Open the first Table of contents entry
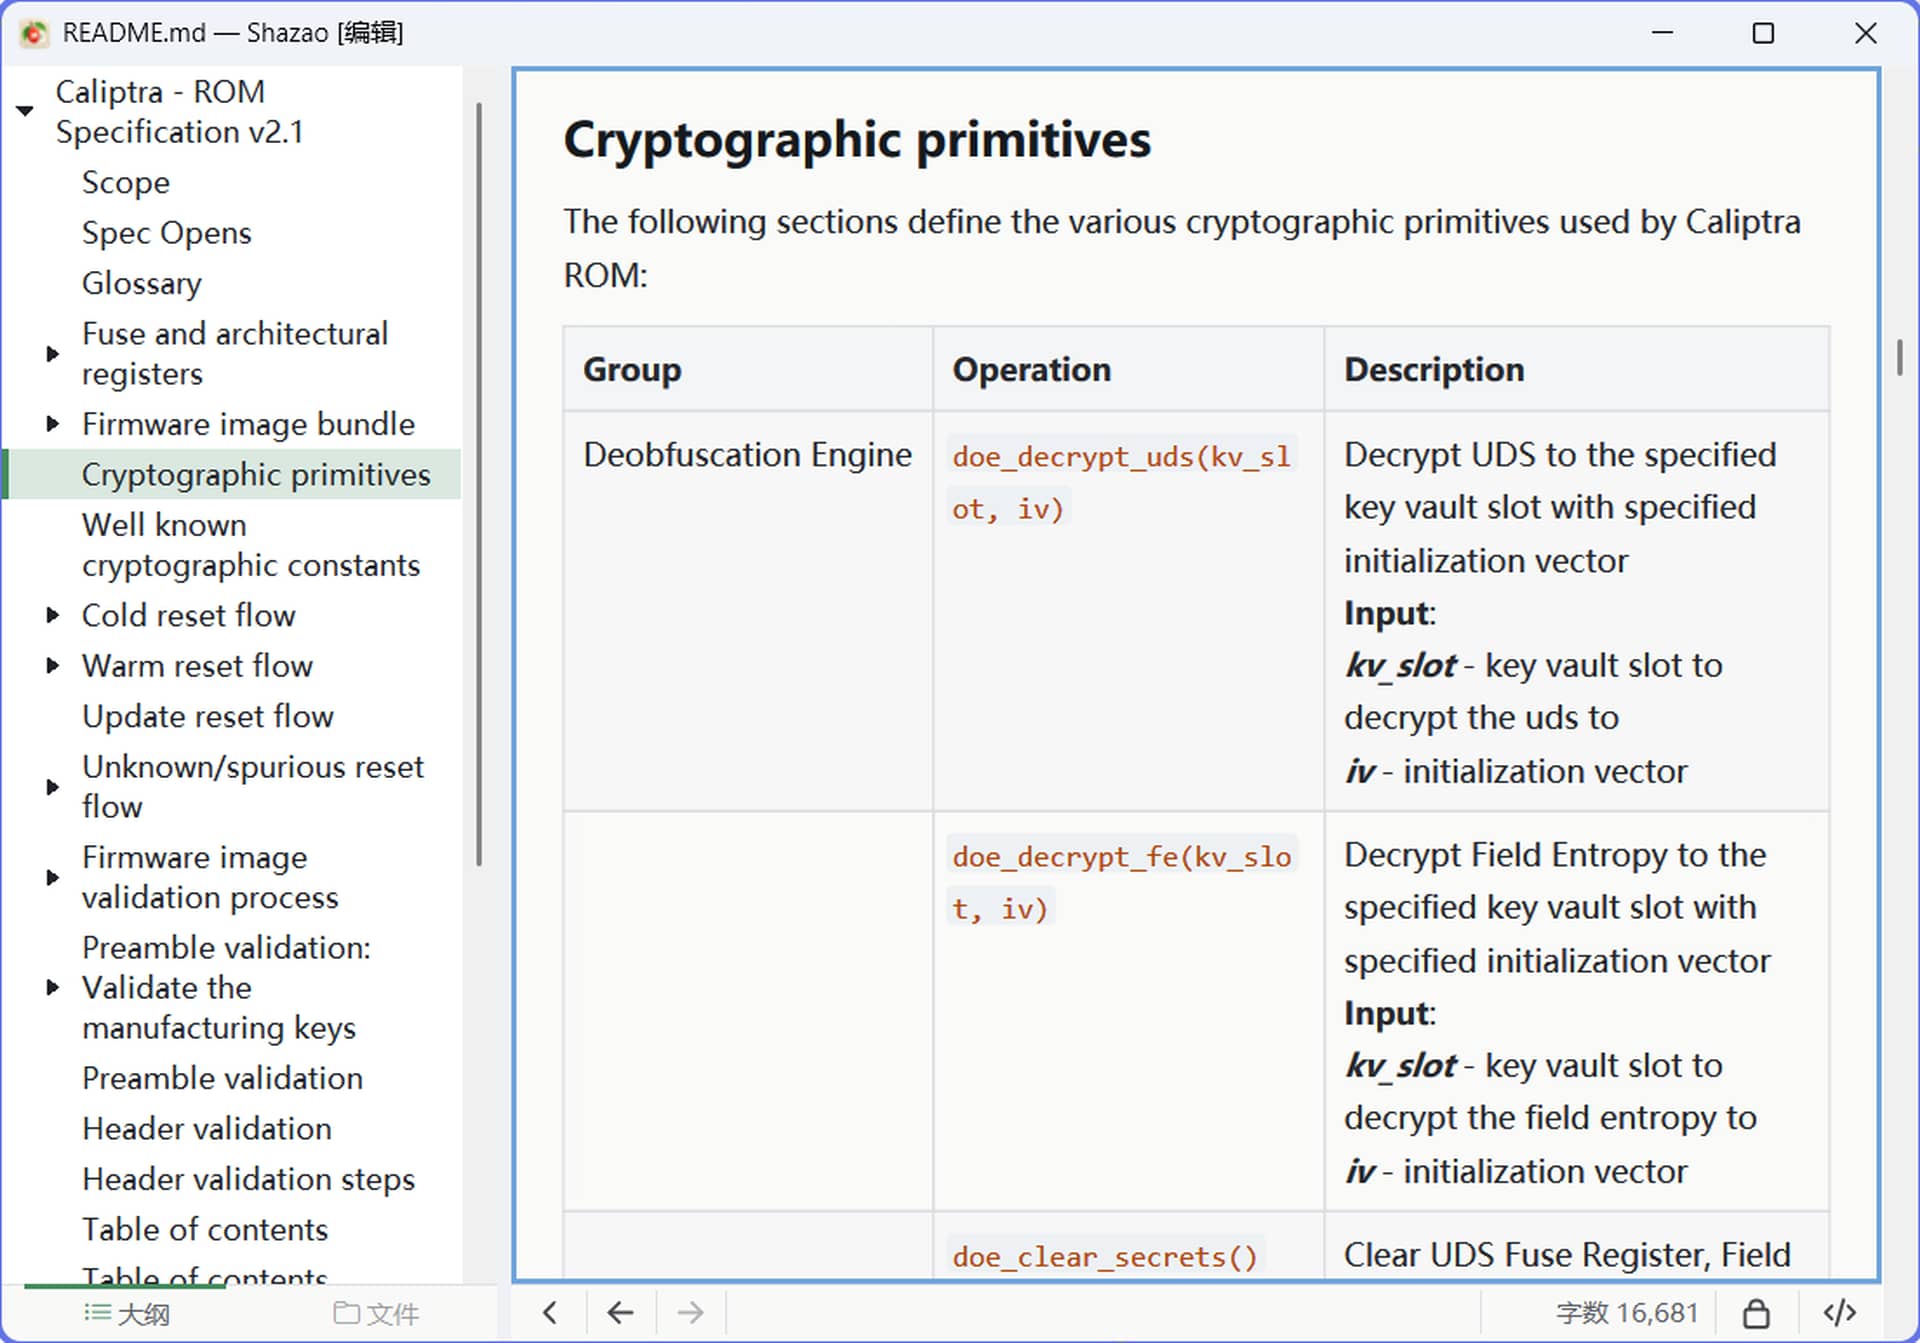The width and height of the screenshot is (1920, 1343). (205, 1230)
